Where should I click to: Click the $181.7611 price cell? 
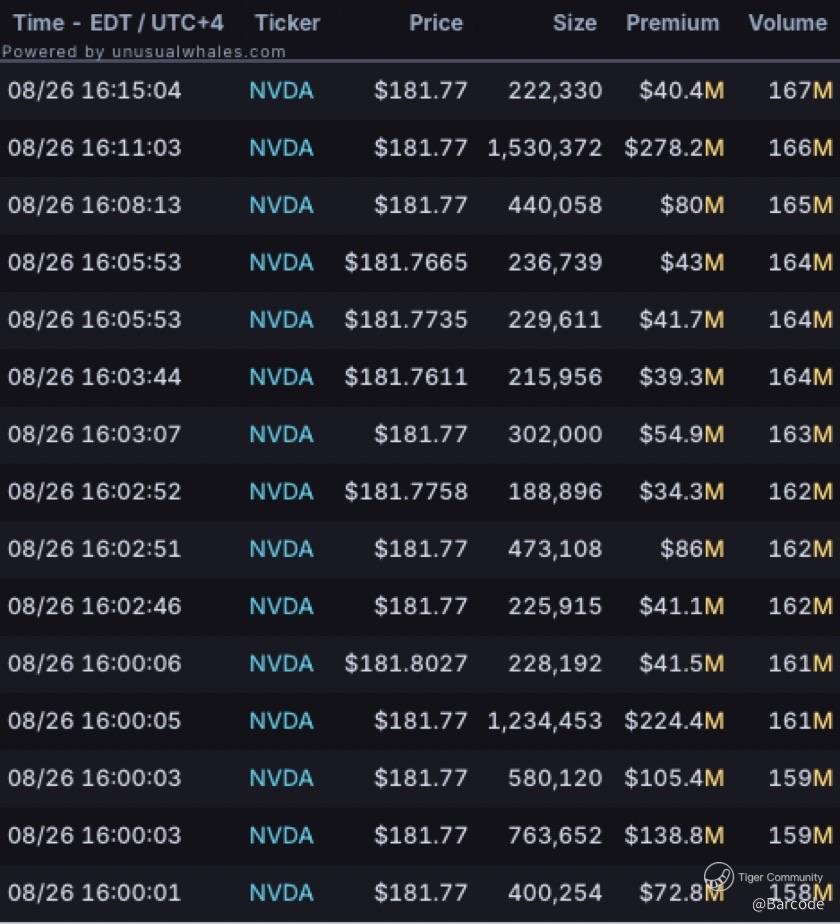(406, 377)
